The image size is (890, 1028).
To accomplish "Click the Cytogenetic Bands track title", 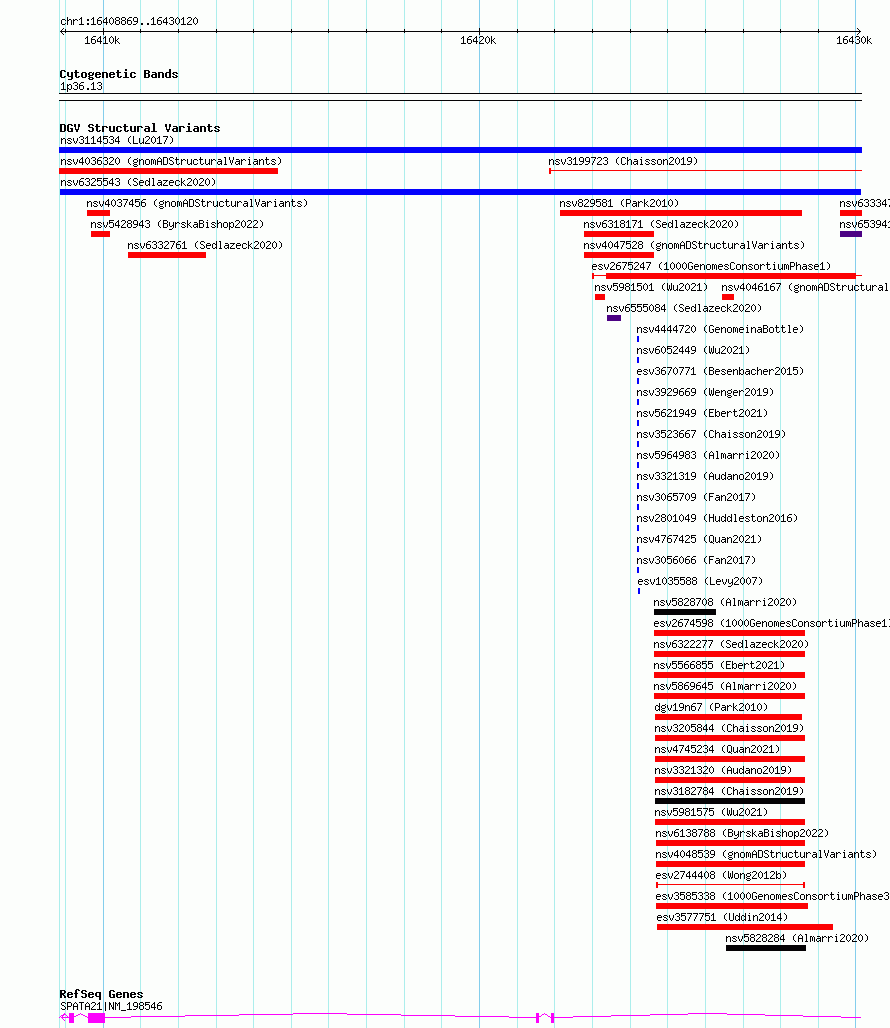I will 119,74.
